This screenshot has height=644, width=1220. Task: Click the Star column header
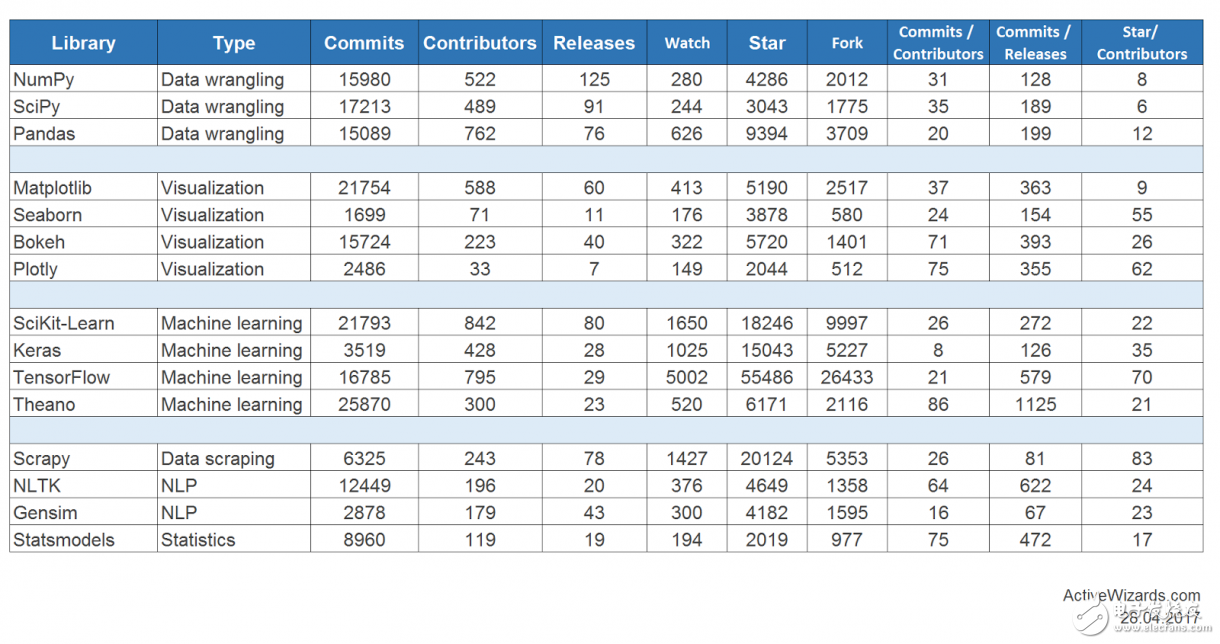(x=767, y=43)
